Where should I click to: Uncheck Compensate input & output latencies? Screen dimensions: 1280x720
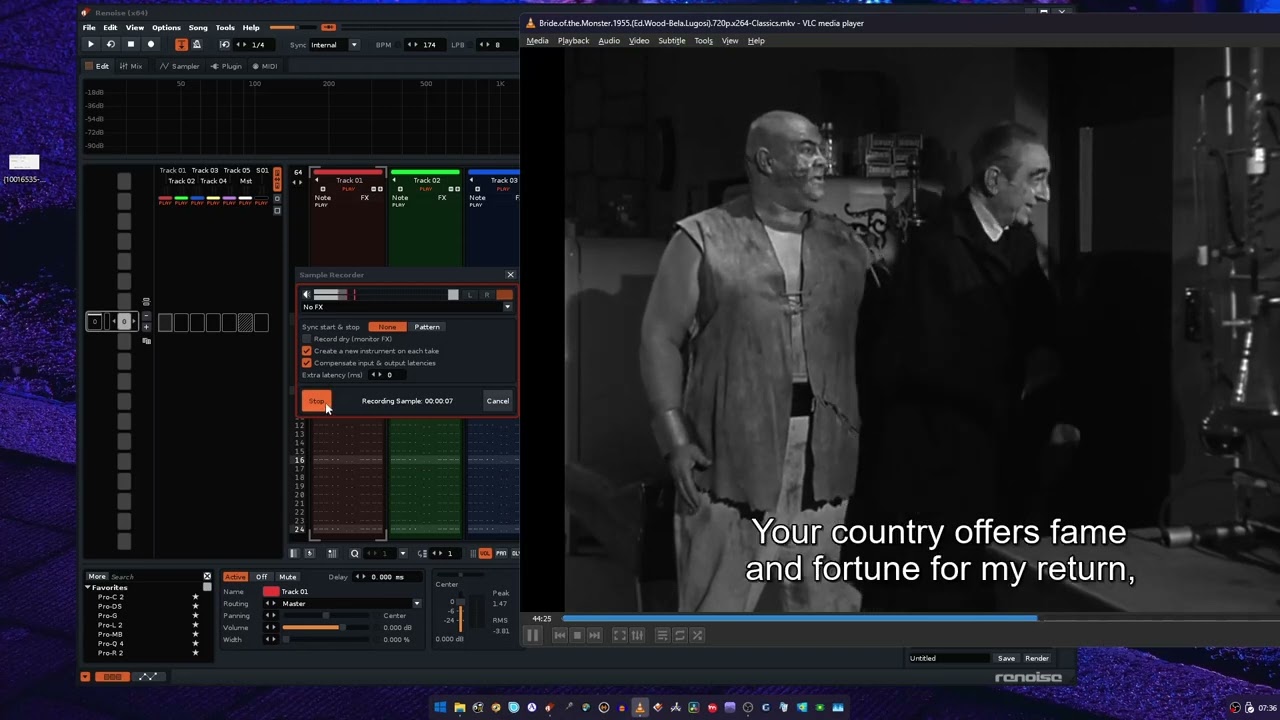[307, 363]
